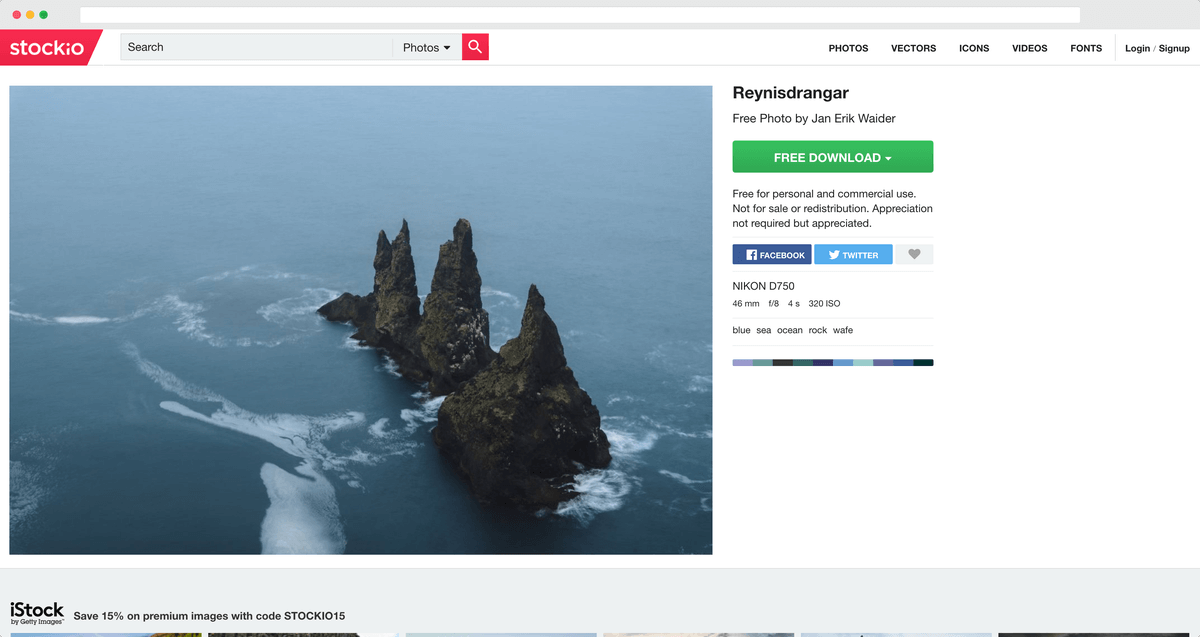Open the Icons section

pyautogui.click(x=974, y=48)
